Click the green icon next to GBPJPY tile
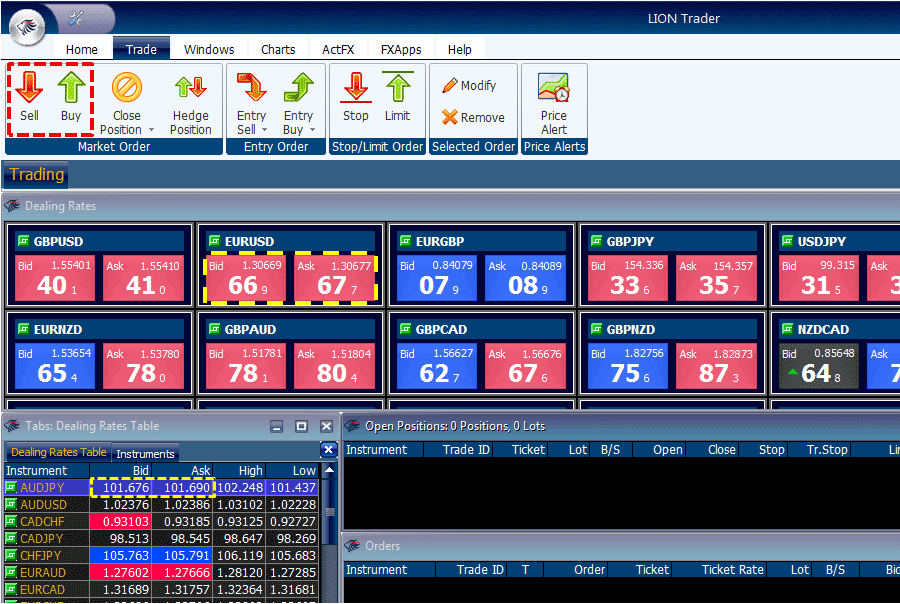Image resolution: width=900 pixels, height=604 pixels. [597, 241]
